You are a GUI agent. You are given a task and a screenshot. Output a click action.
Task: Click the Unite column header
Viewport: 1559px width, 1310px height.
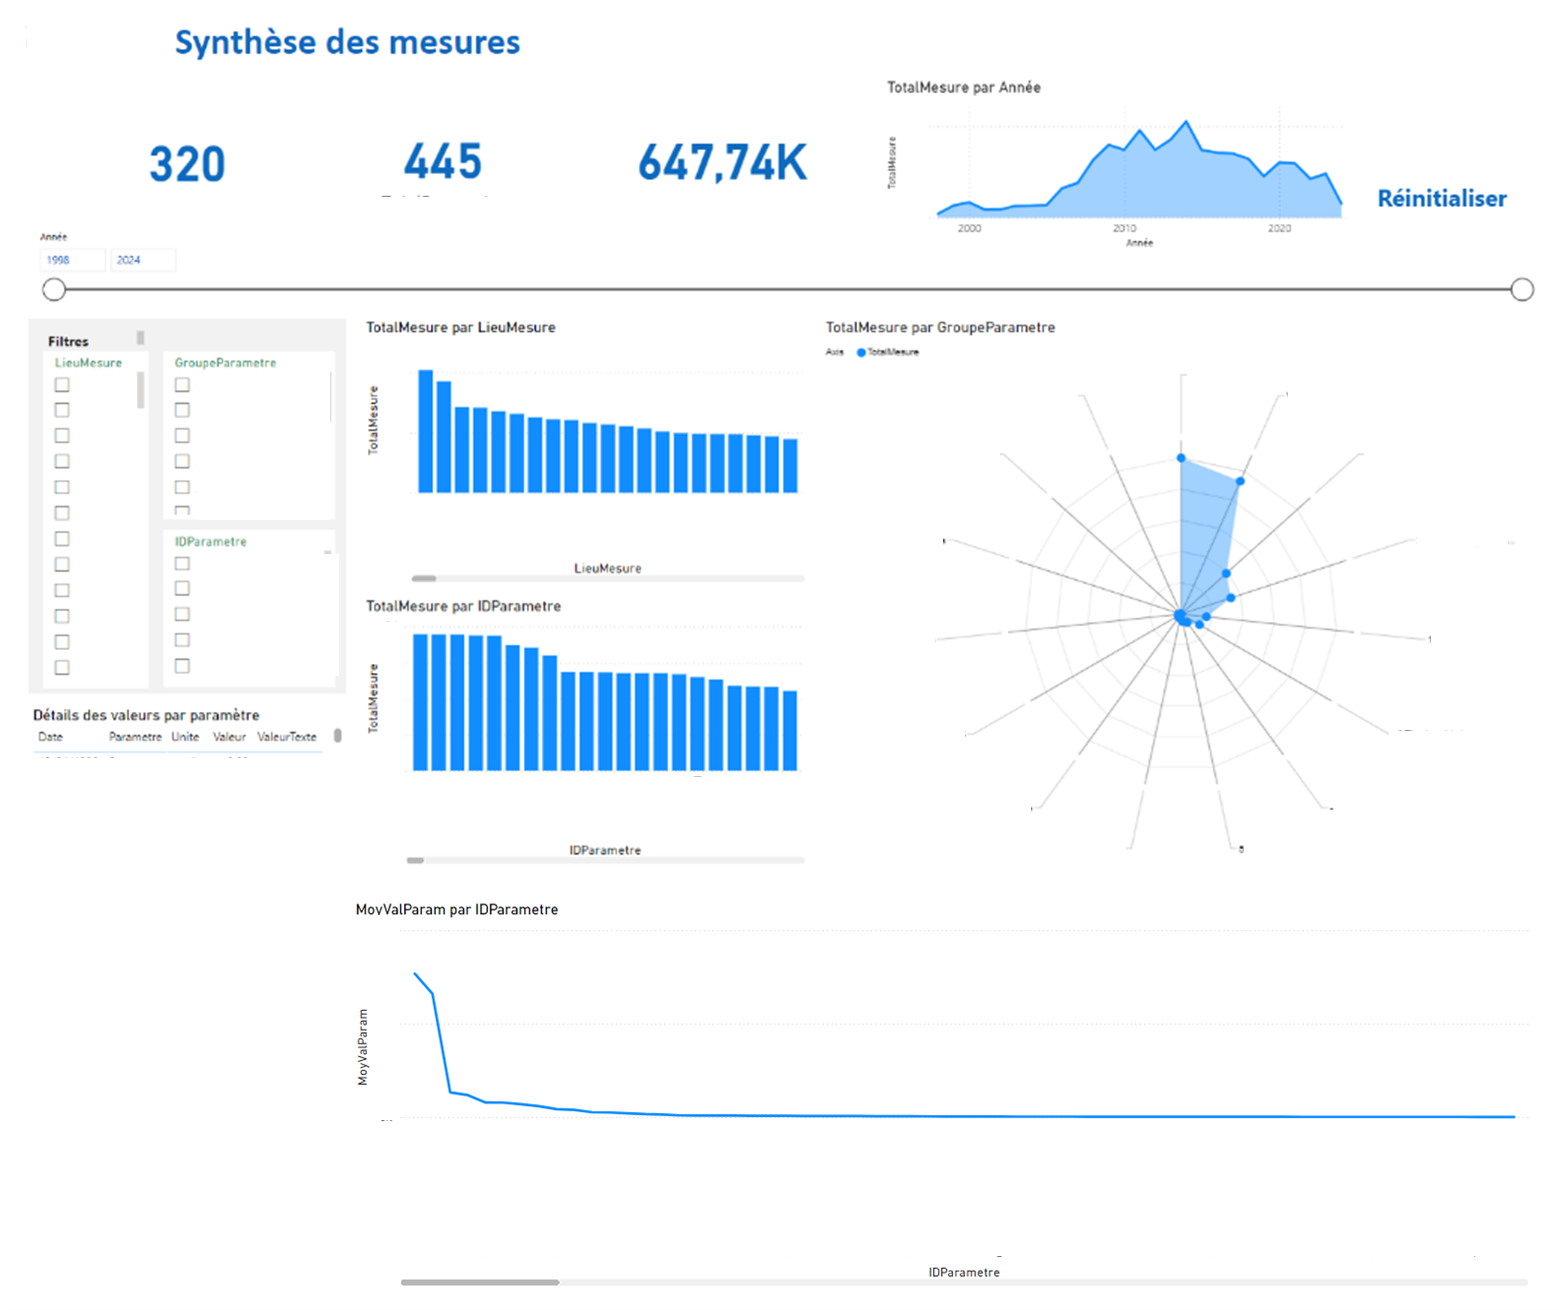[x=185, y=737]
